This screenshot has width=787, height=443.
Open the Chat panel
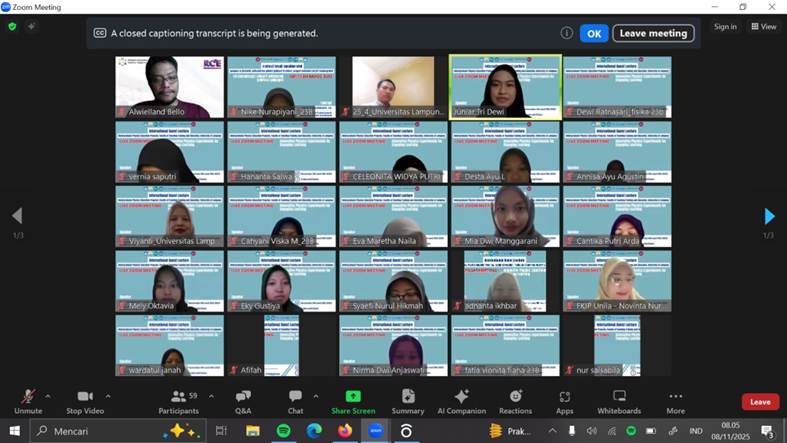coord(295,399)
